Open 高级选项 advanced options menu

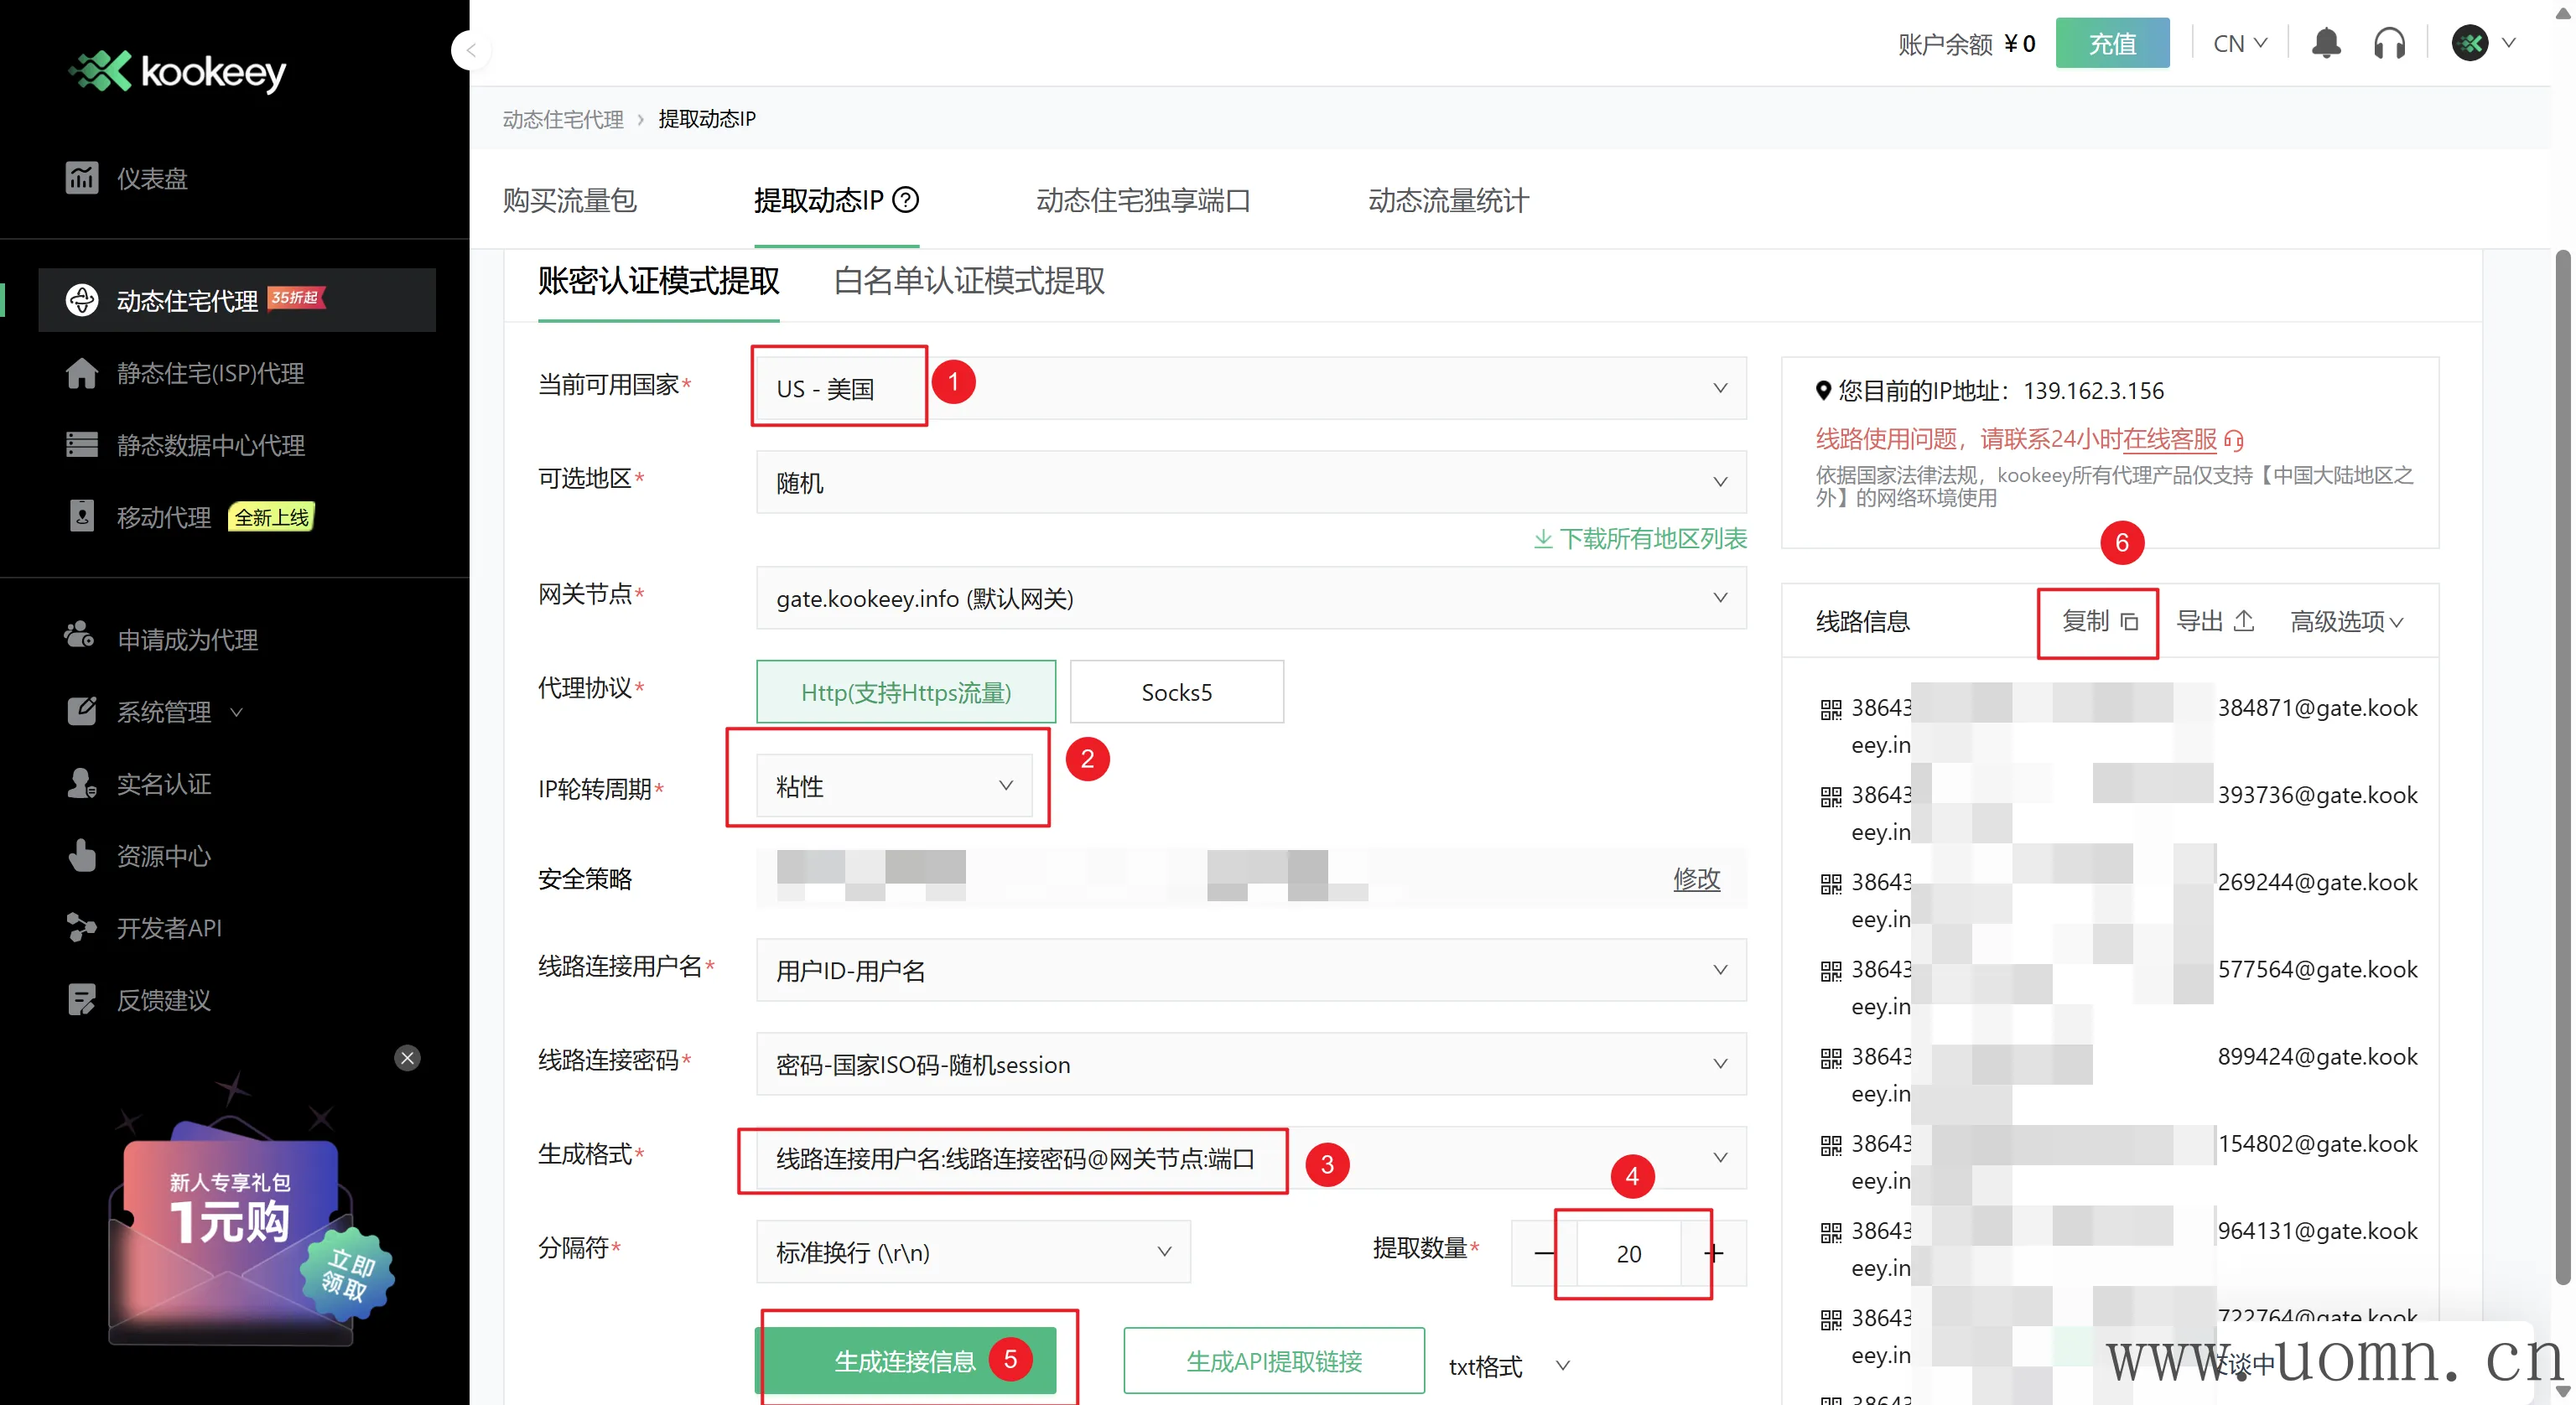(x=2345, y=621)
